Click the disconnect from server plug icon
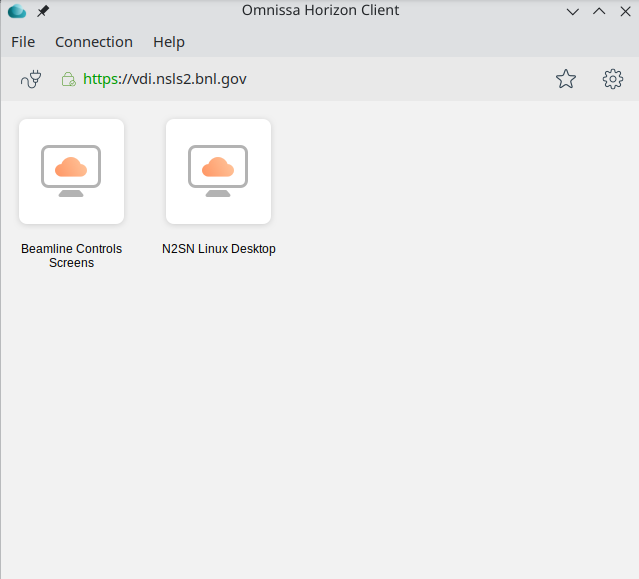 30,79
